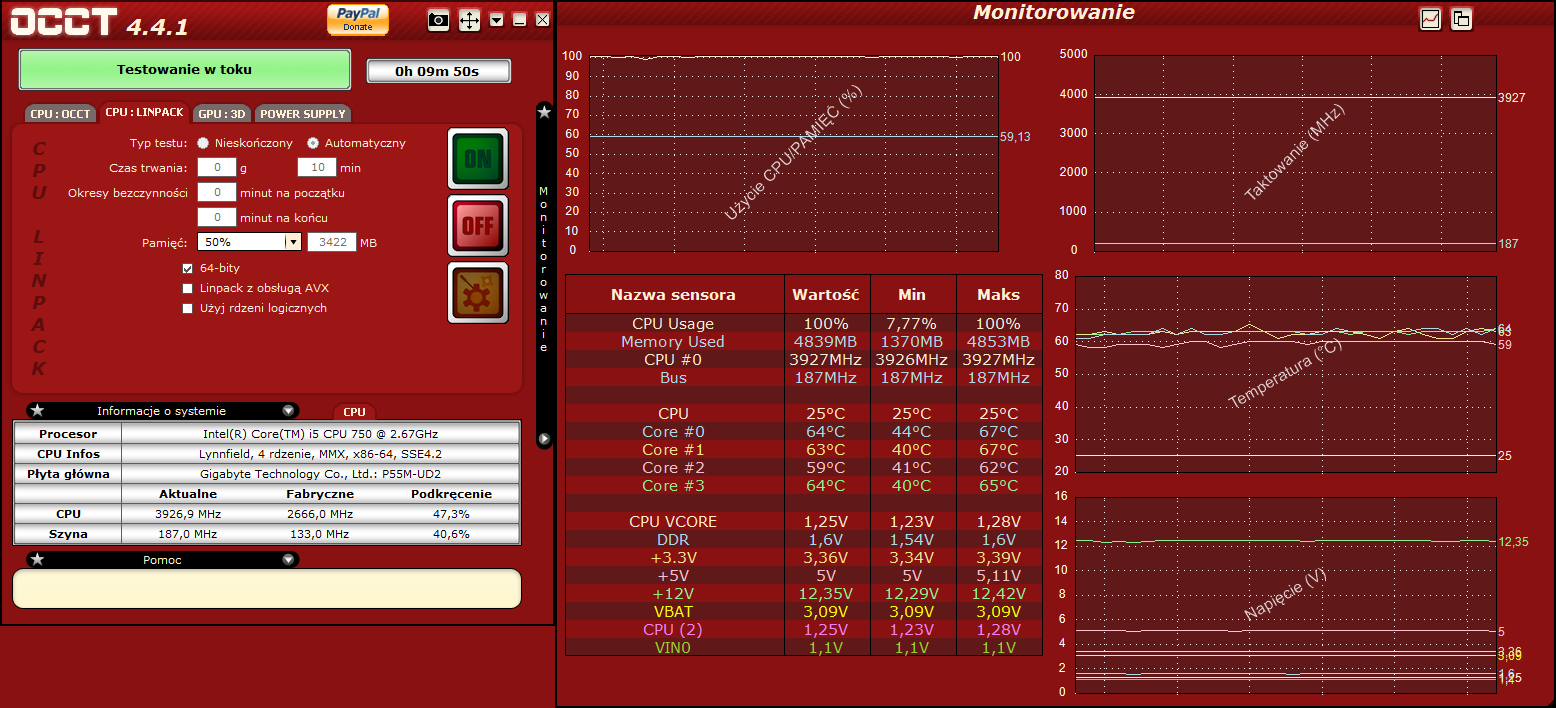Stop the test with the red OFF button
This screenshot has height=708, width=1556.
click(478, 225)
